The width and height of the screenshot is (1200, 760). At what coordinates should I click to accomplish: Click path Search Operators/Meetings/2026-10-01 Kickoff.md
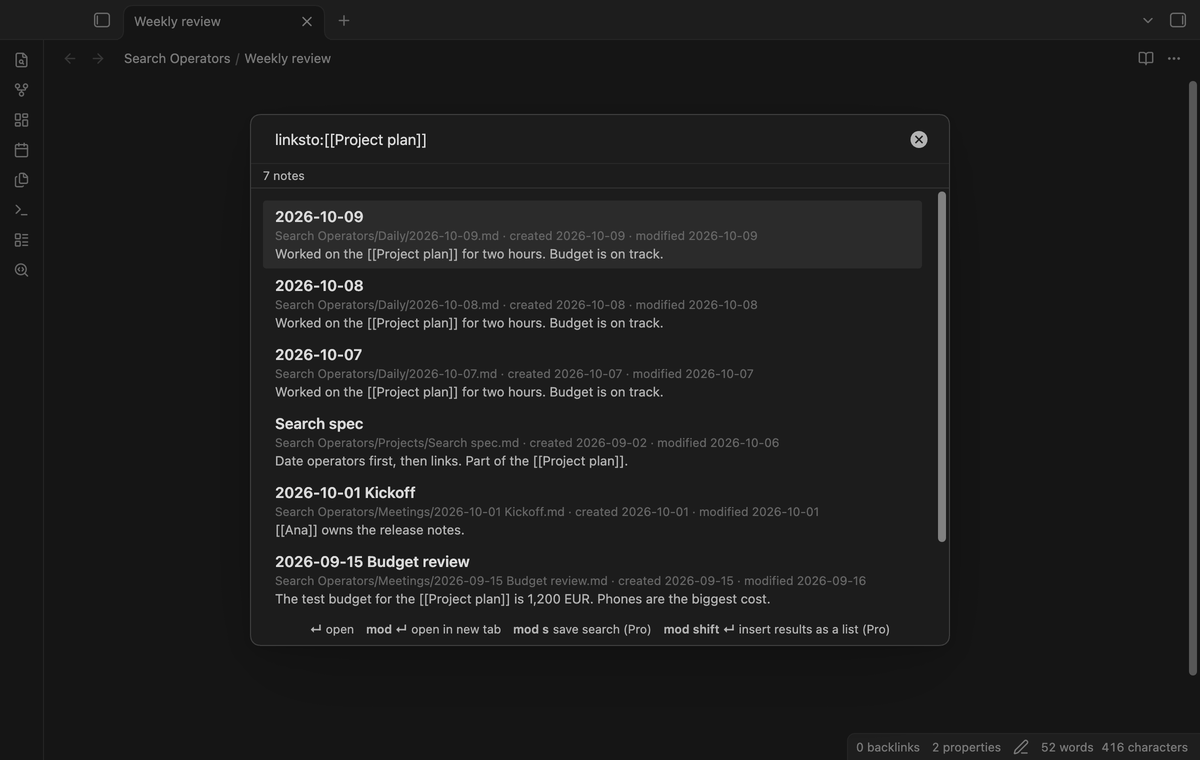tap(420, 512)
